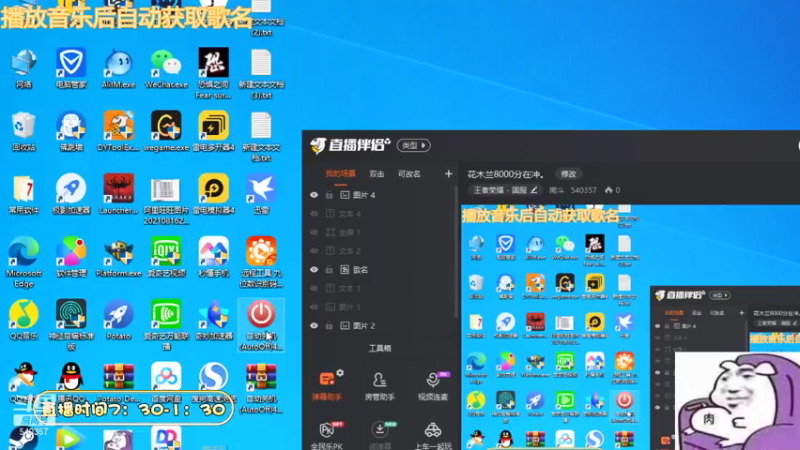The height and width of the screenshot is (450, 800).
Task: Show the 文本 4 source layer
Action: [314, 214]
